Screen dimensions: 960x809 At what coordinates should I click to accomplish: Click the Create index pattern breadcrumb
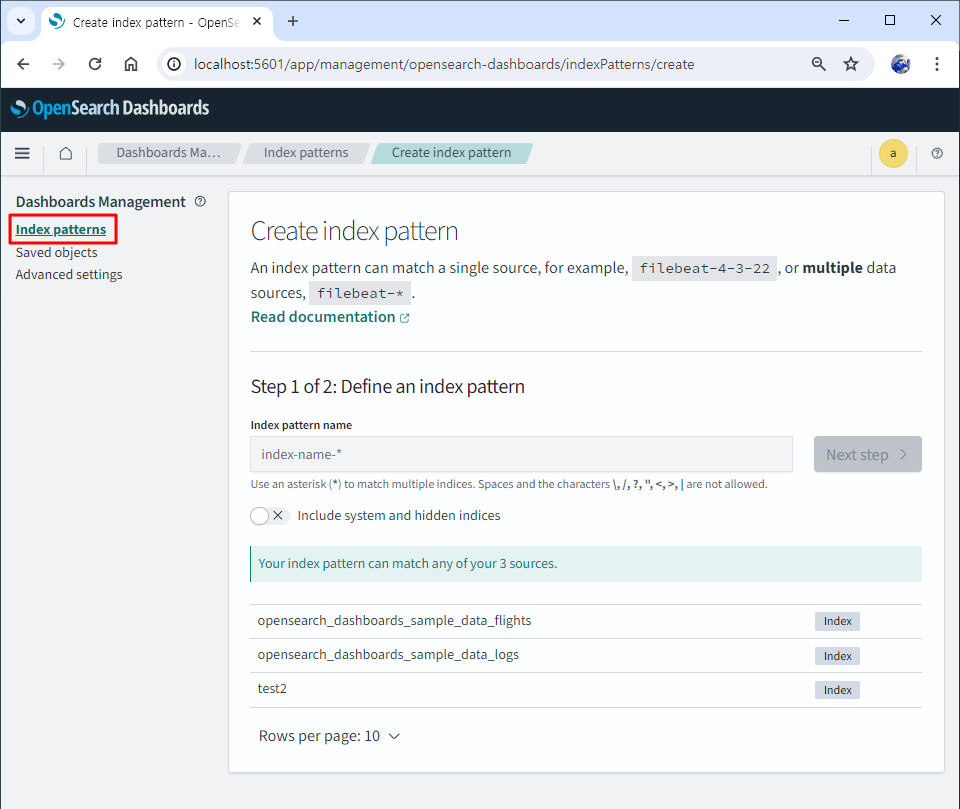451,153
